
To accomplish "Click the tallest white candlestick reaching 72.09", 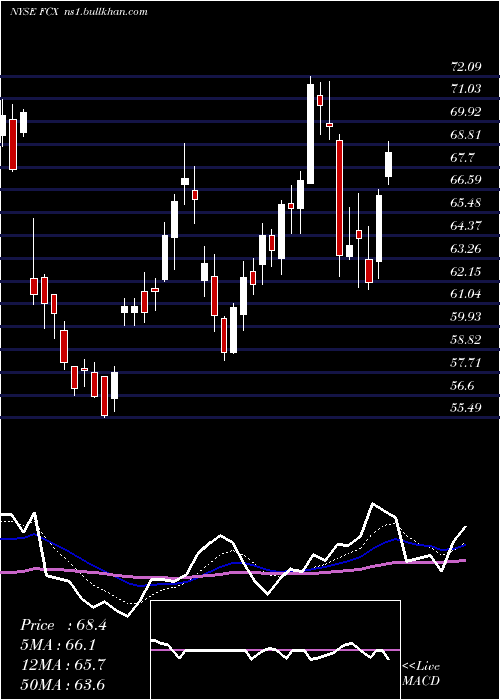I will [310, 133].
